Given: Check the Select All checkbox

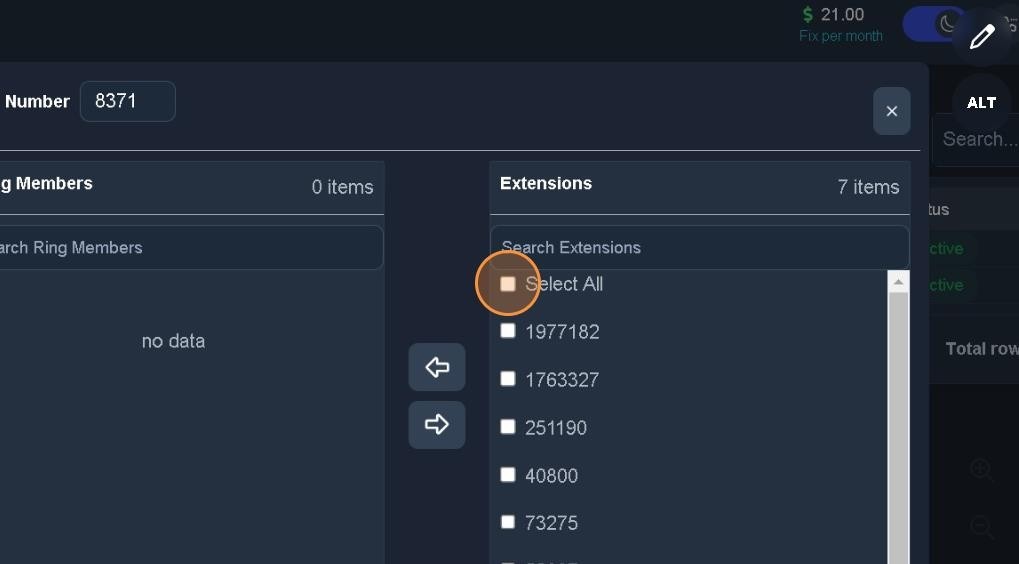Looking at the screenshot, I should (508, 284).
